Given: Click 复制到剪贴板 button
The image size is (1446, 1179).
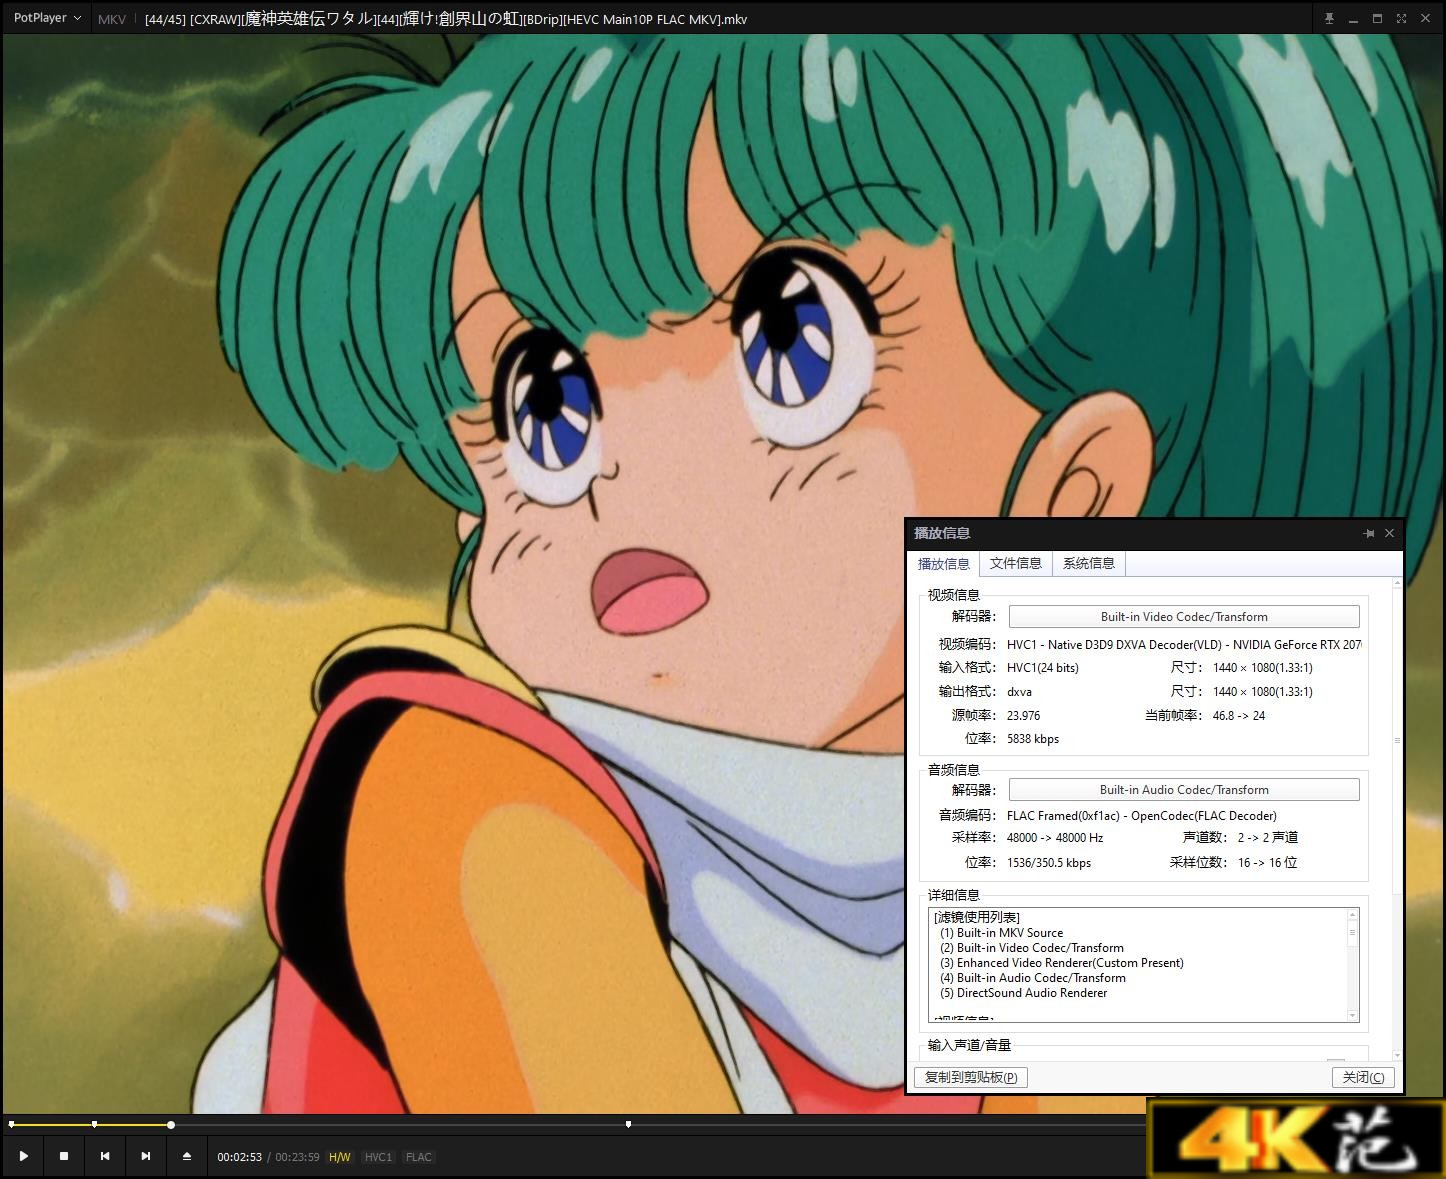Looking at the screenshot, I should pyautogui.click(x=971, y=1077).
